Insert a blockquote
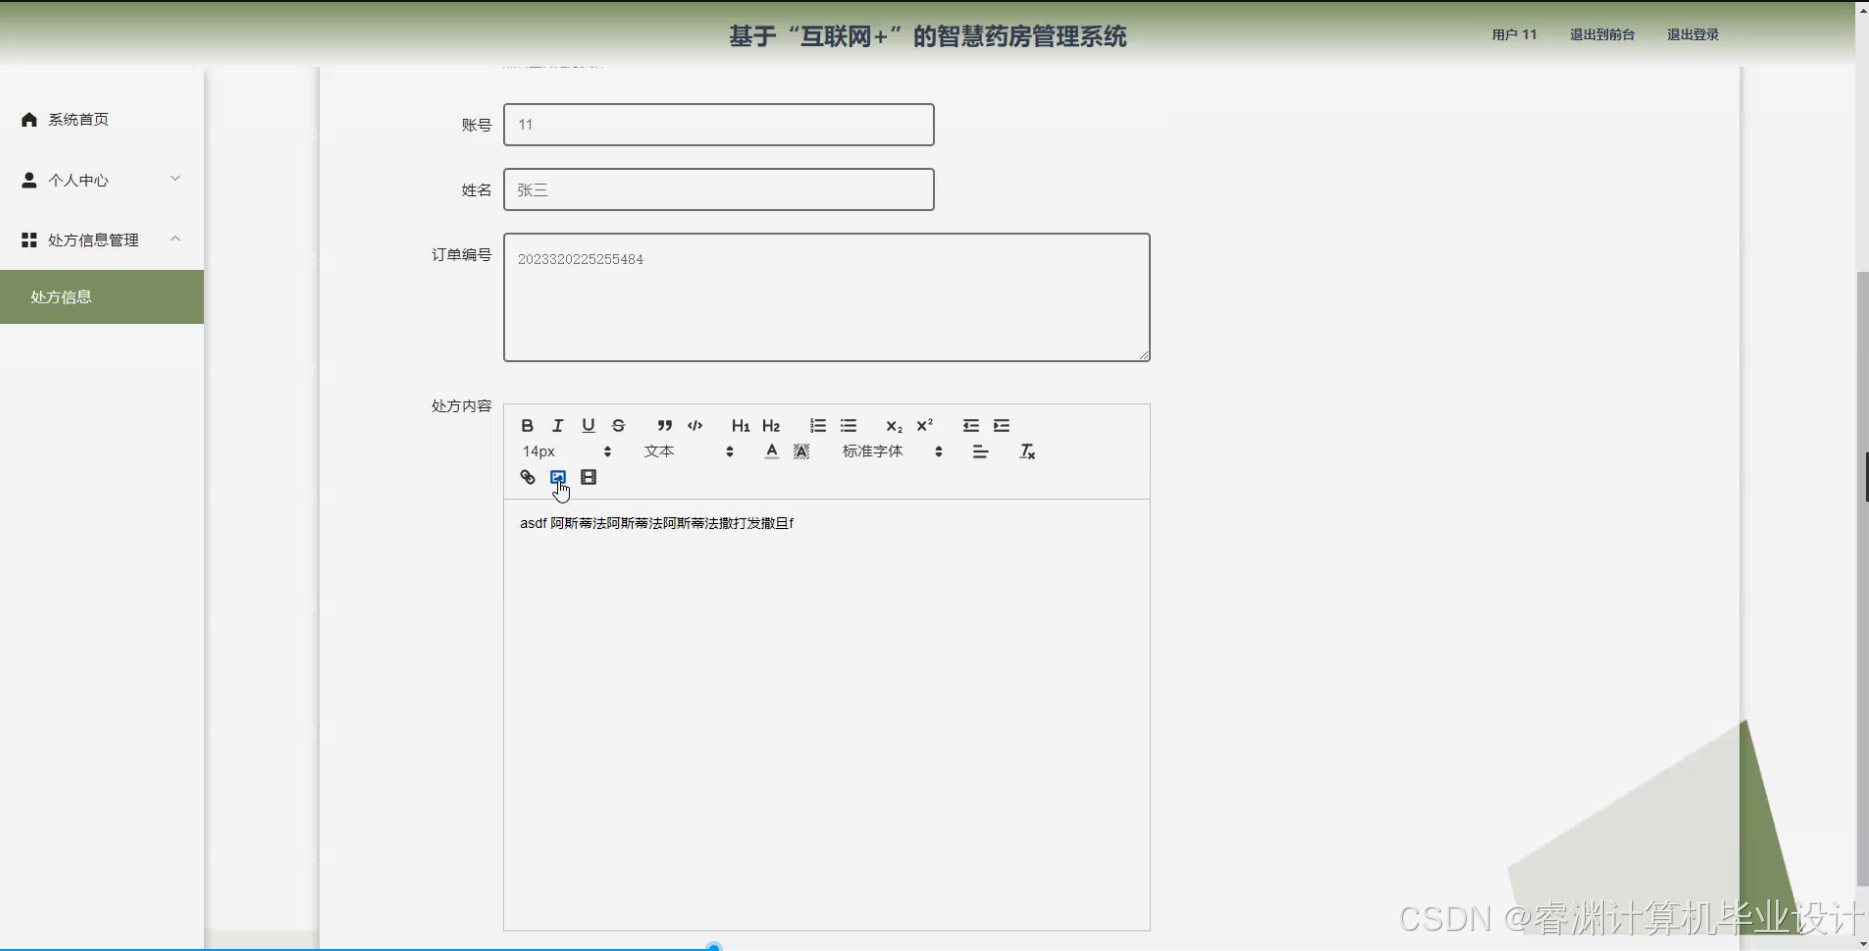 click(x=664, y=425)
